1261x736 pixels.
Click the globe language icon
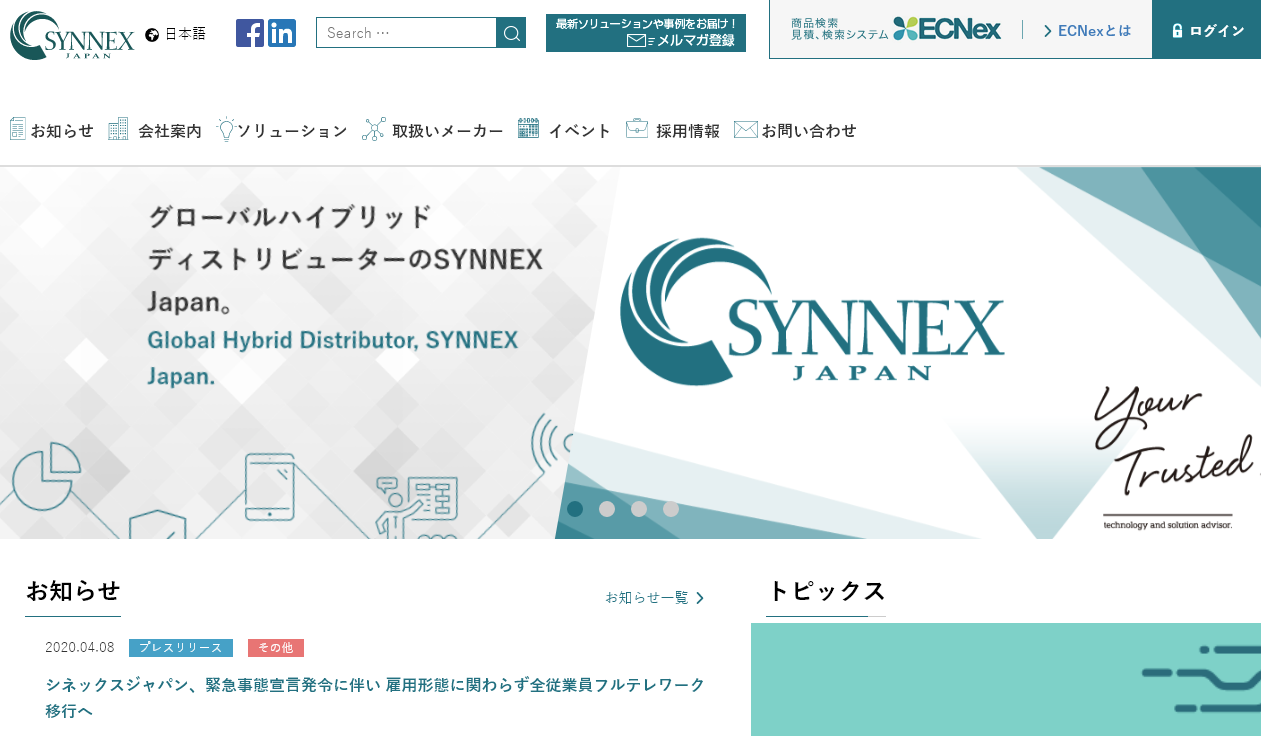click(152, 34)
